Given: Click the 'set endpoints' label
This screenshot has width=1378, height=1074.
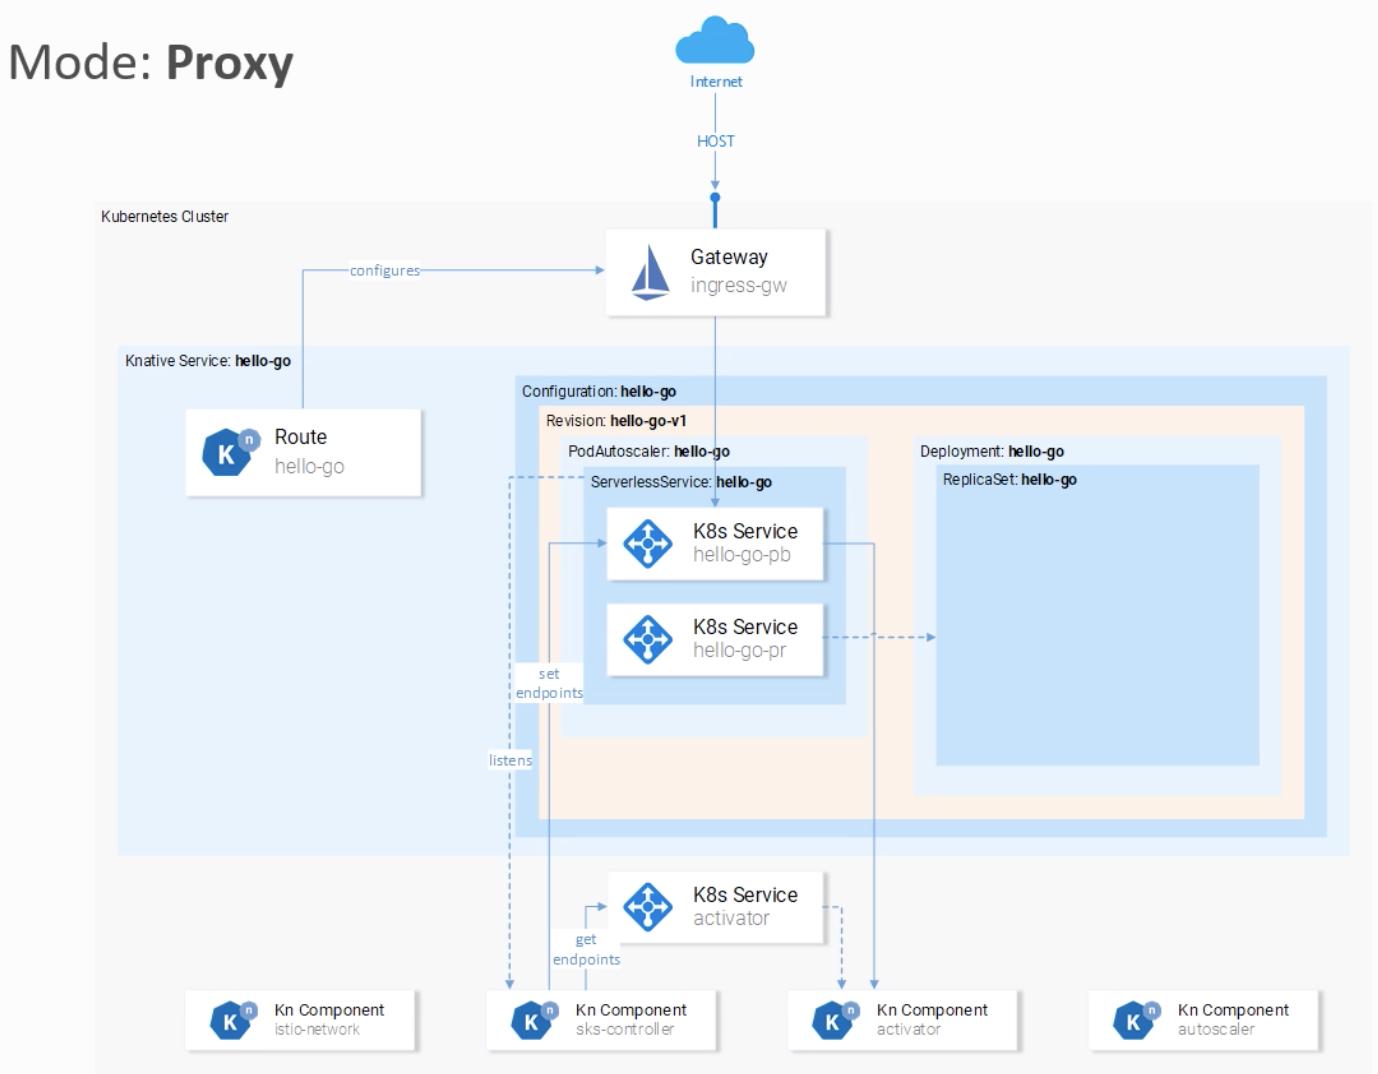Looking at the screenshot, I should point(549,683).
